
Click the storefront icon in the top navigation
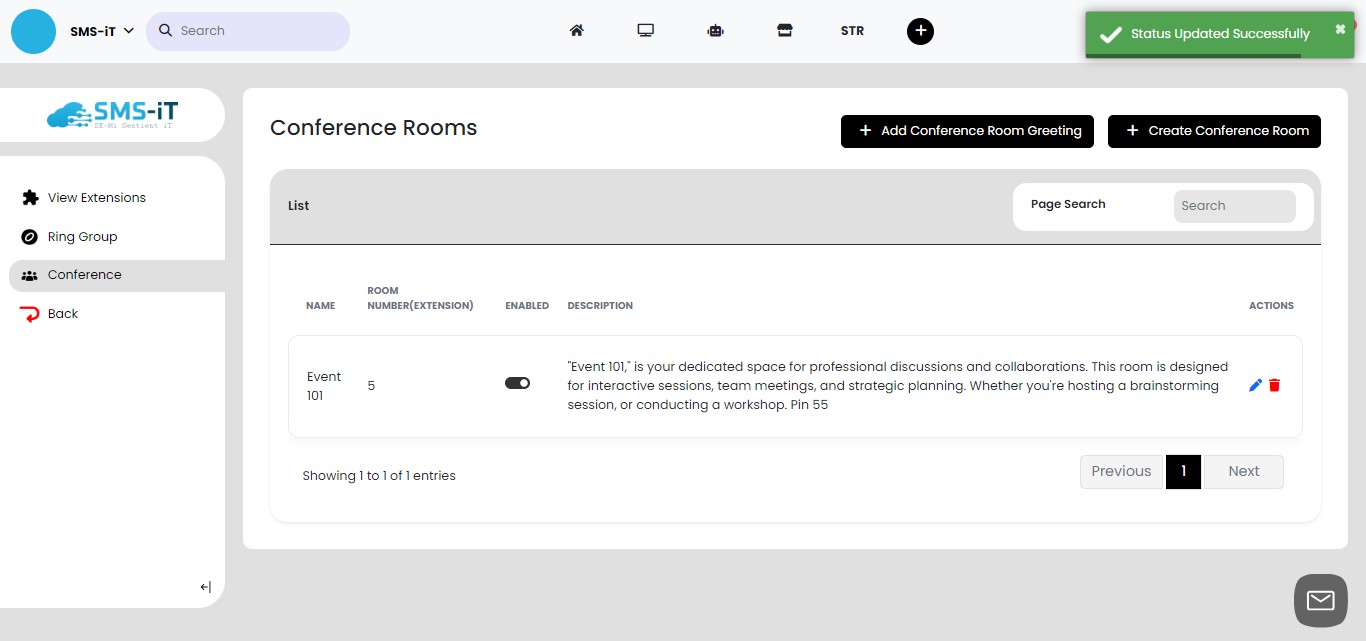pos(785,31)
